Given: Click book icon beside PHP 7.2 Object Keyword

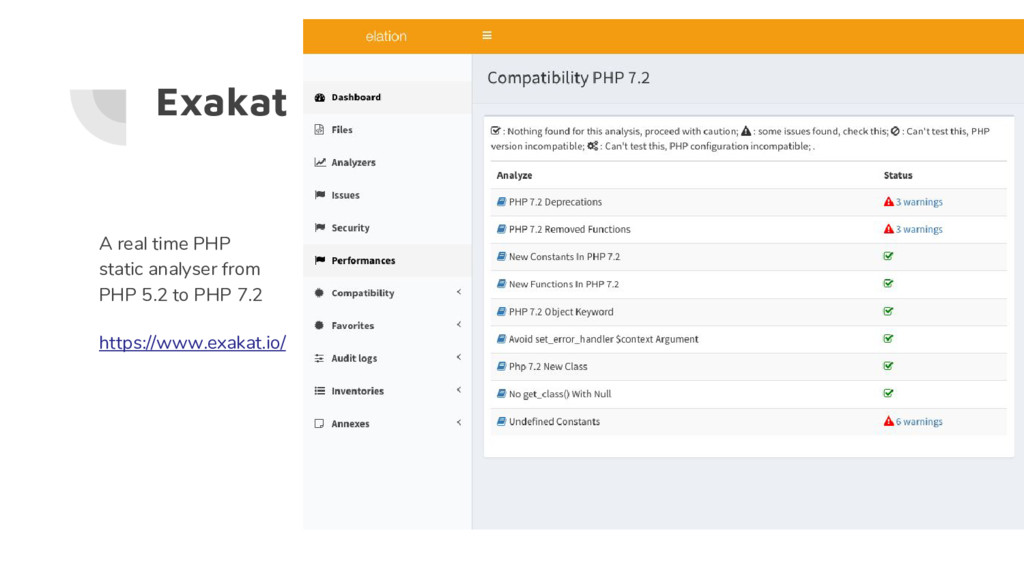Looking at the screenshot, I should point(501,312).
